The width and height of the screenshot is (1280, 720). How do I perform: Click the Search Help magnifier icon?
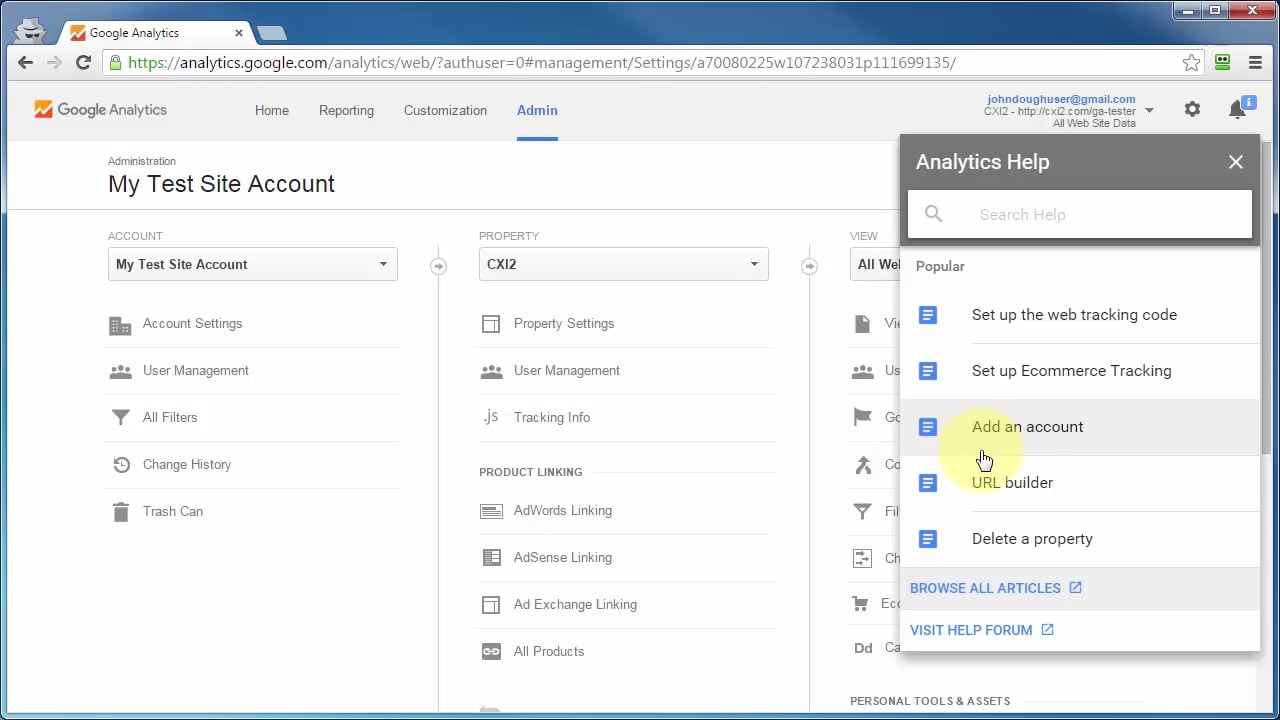tap(933, 214)
